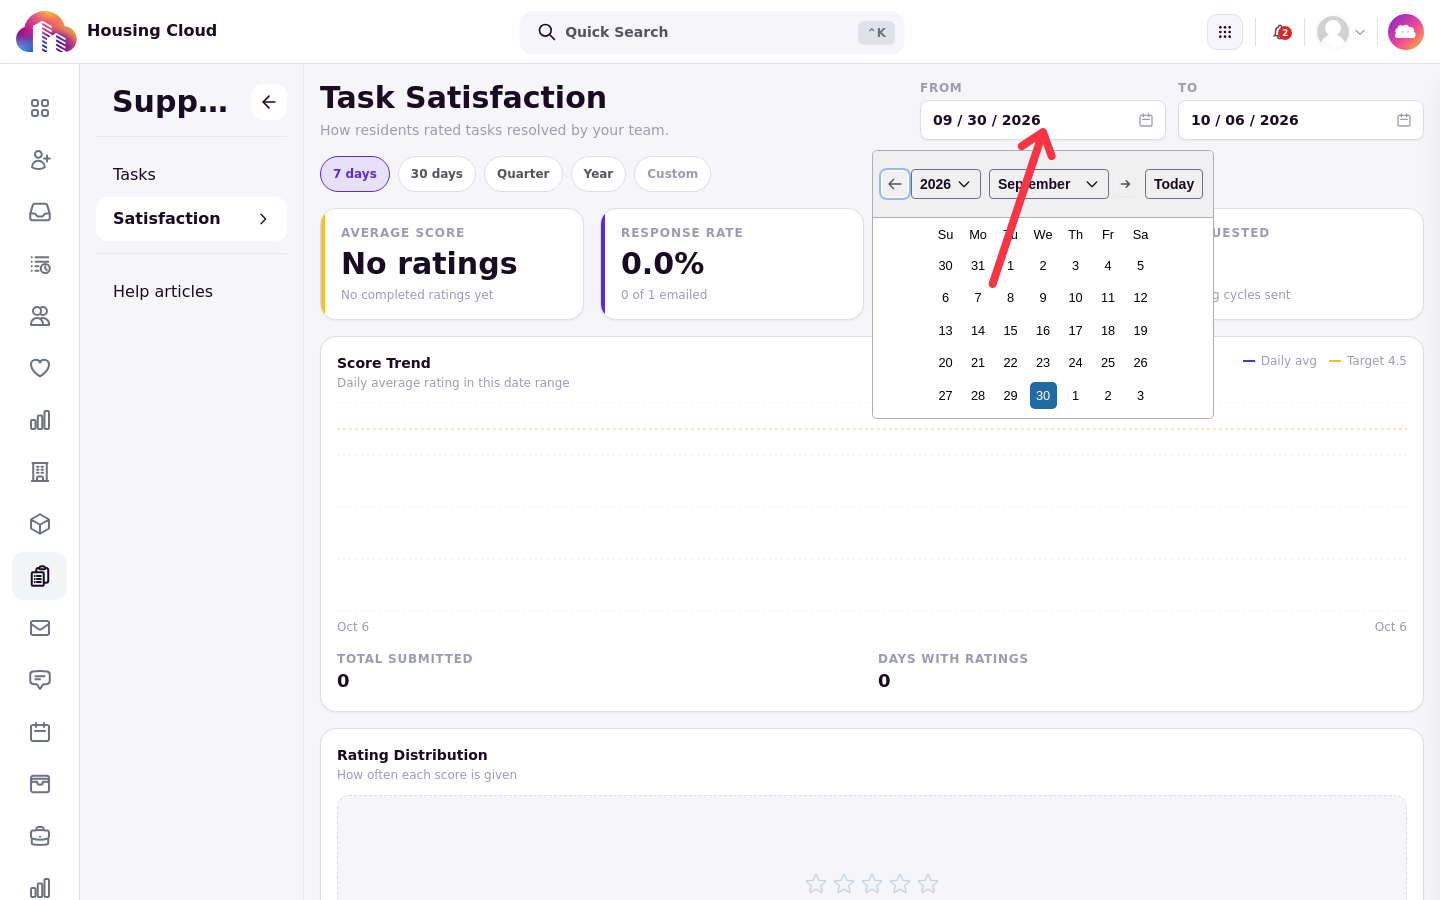Select the Year range
The width and height of the screenshot is (1440, 900).
tap(598, 174)
